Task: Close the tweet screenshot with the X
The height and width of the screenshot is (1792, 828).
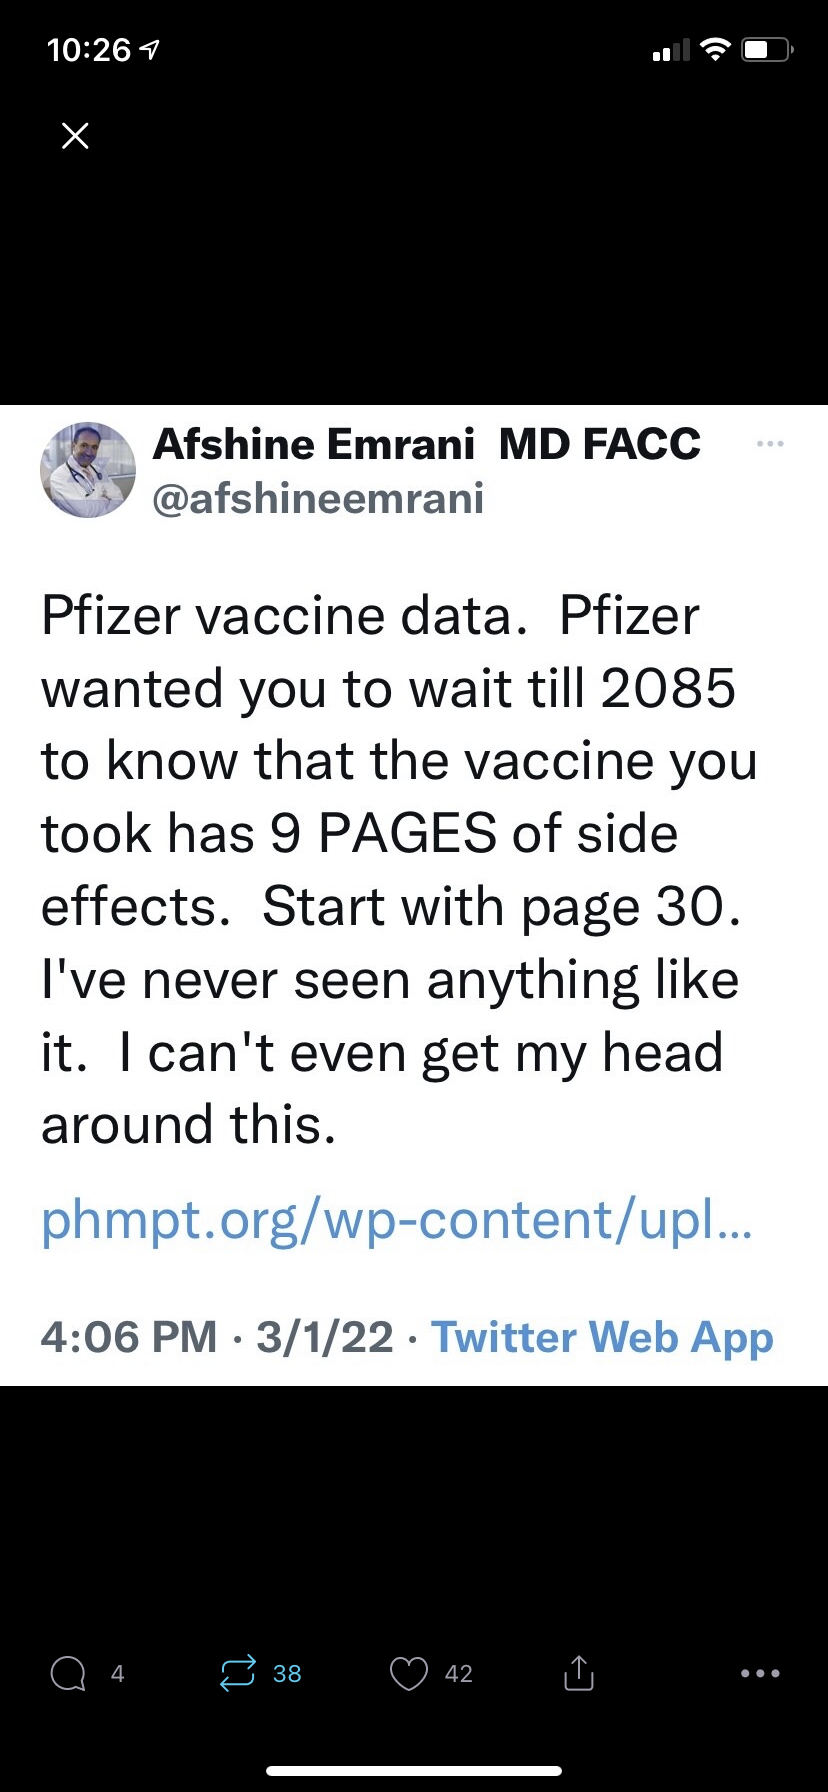Action: [75, 135]
